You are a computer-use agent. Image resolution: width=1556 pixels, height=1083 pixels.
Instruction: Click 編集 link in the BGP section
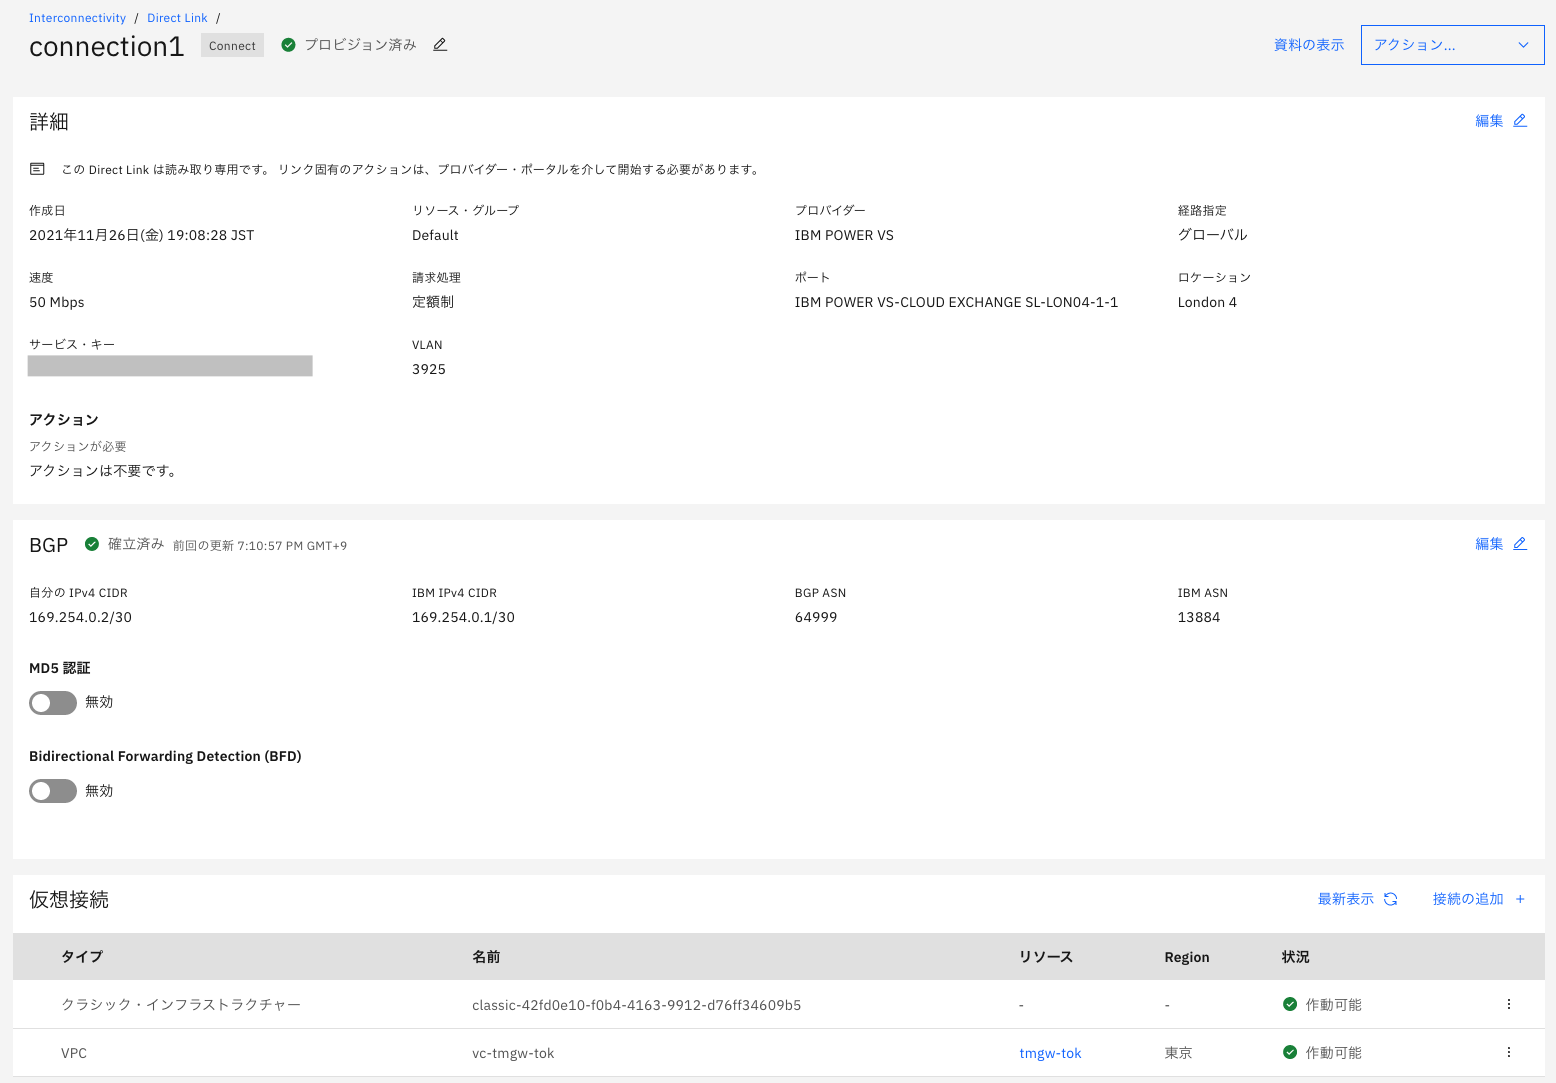[x=1489, y=544]
